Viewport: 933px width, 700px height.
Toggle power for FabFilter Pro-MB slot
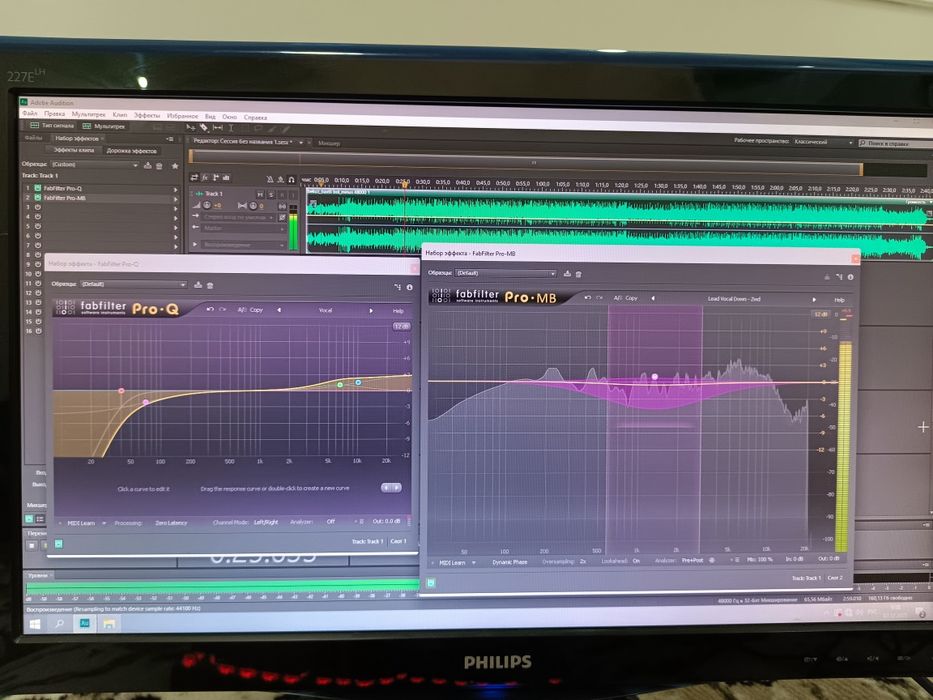(x=37, y=198)
